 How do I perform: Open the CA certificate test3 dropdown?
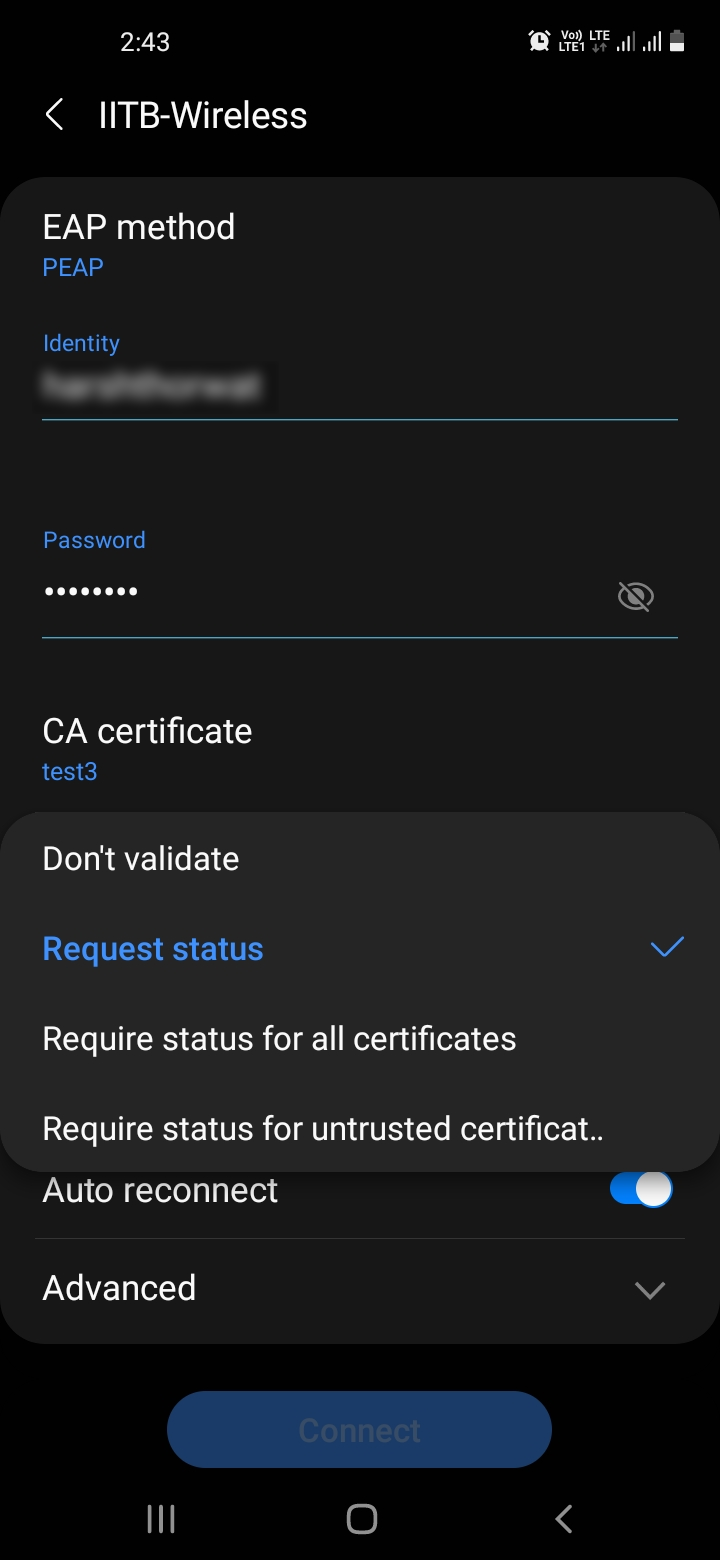147,749
